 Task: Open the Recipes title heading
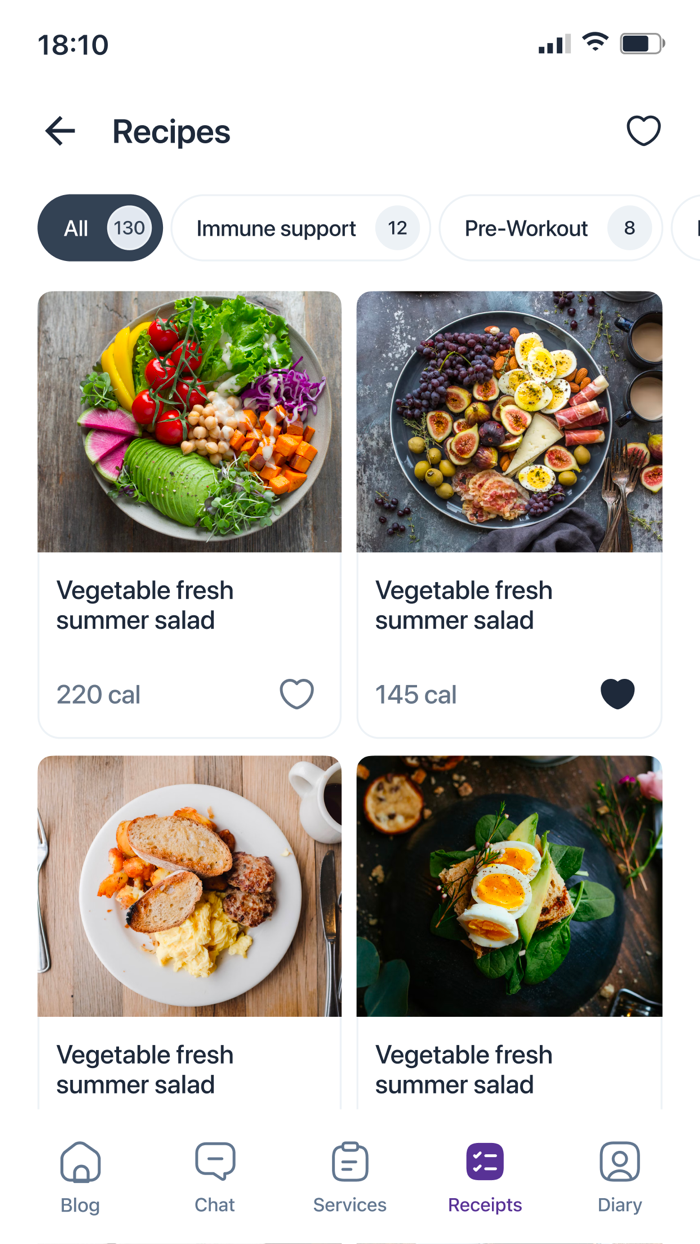pos(171,131)
